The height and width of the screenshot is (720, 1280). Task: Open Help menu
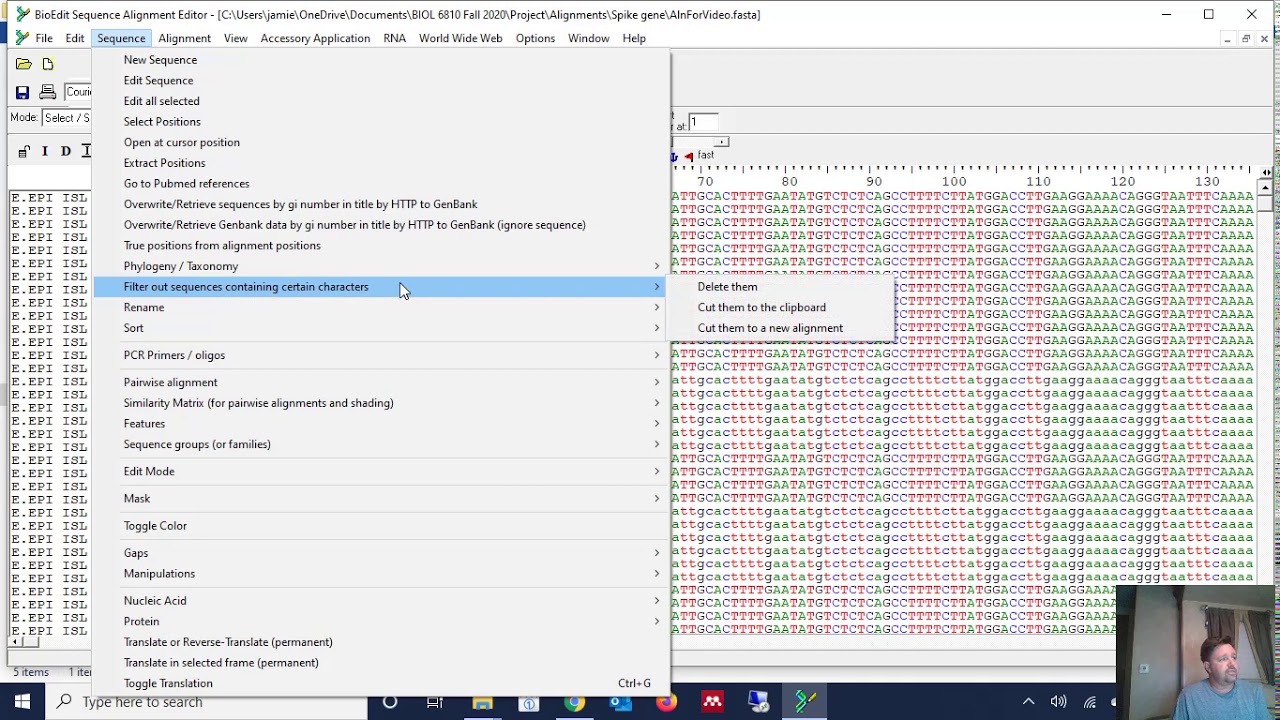point(634,38)
